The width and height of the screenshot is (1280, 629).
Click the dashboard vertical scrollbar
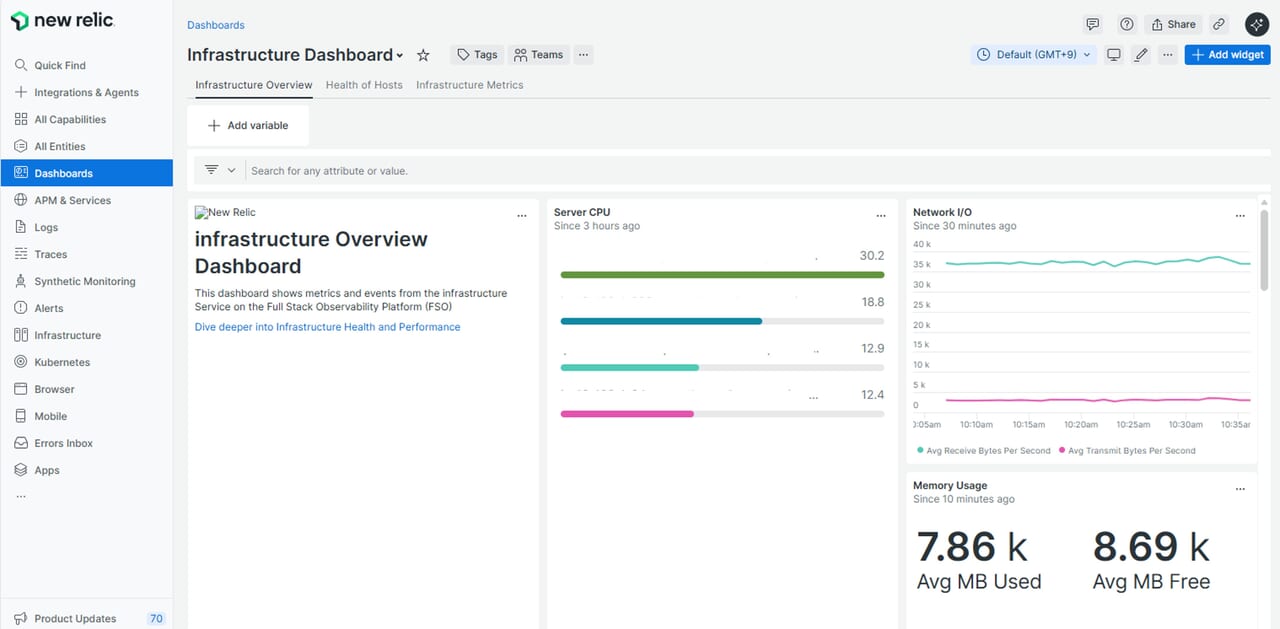(x=1264, y=250)
